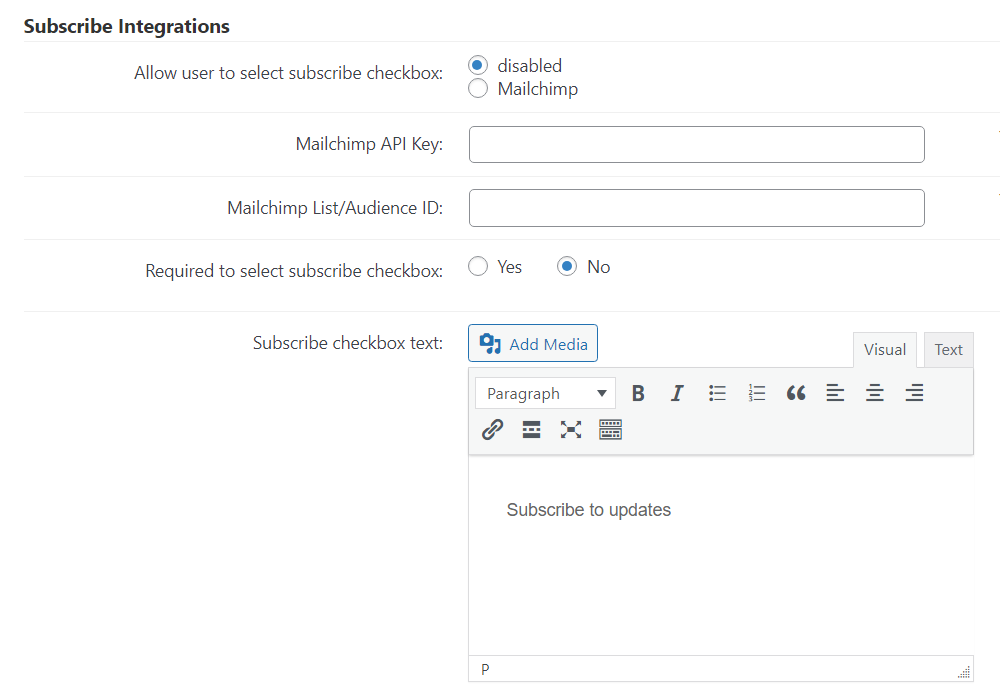Toggle italic formatting in the editor
The width and height of the screenshot is (1000, 700).
click(x=677, y=393)
